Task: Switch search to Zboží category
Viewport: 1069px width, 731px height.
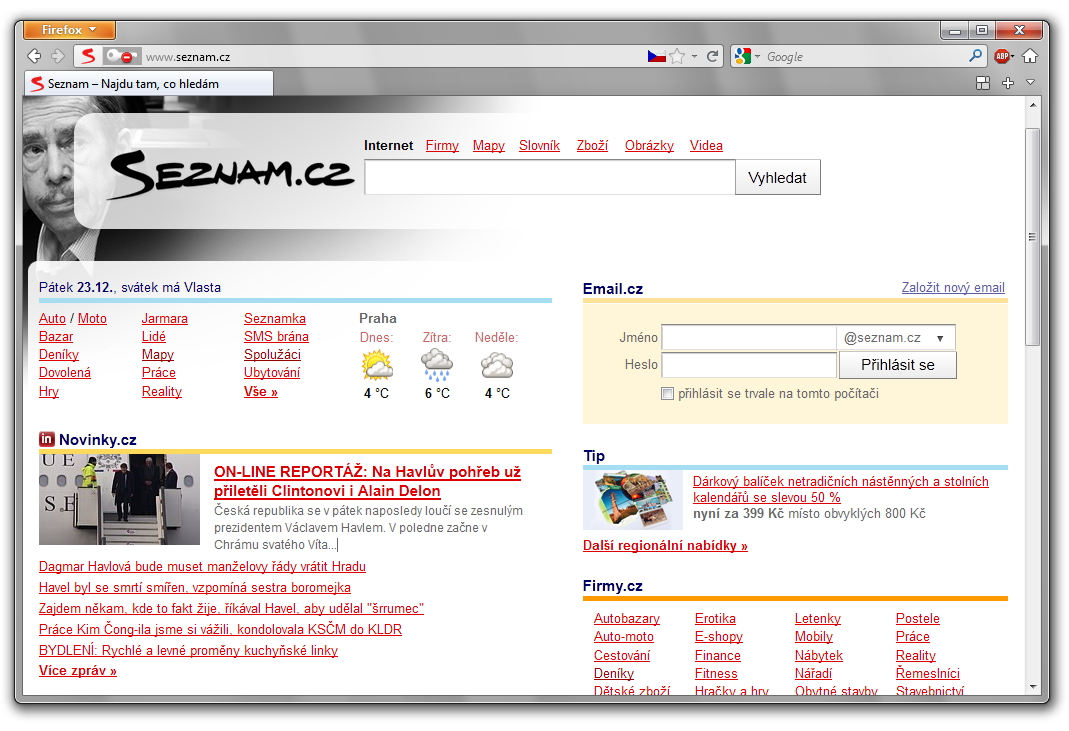Action: coord(592,145)
